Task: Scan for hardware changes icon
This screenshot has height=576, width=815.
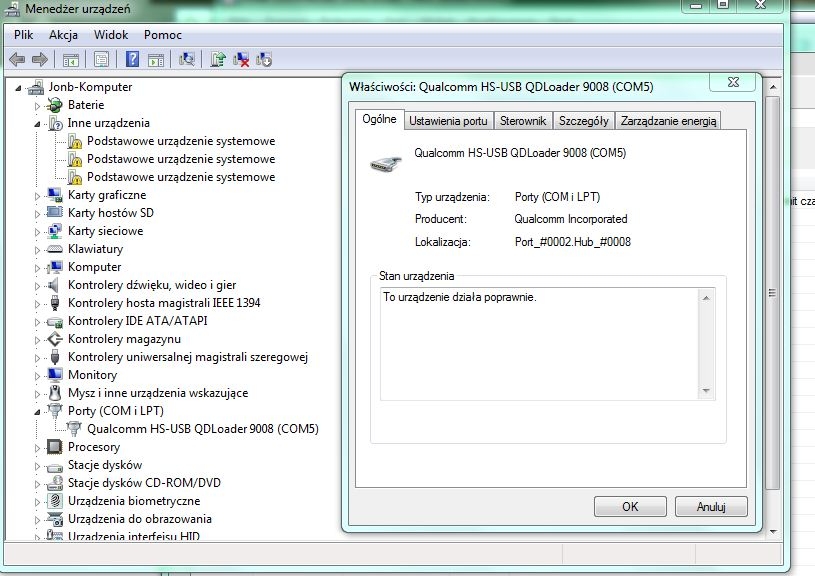Action: tap(187, 59)
